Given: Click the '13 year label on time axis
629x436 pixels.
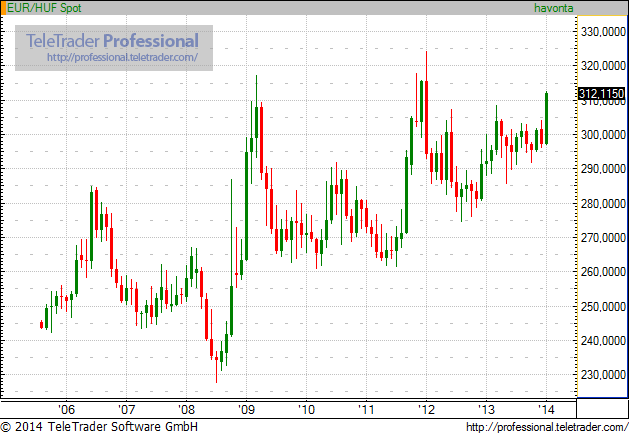Looking at the screenshot, I should pyautogui.click(x=486, y=410).
